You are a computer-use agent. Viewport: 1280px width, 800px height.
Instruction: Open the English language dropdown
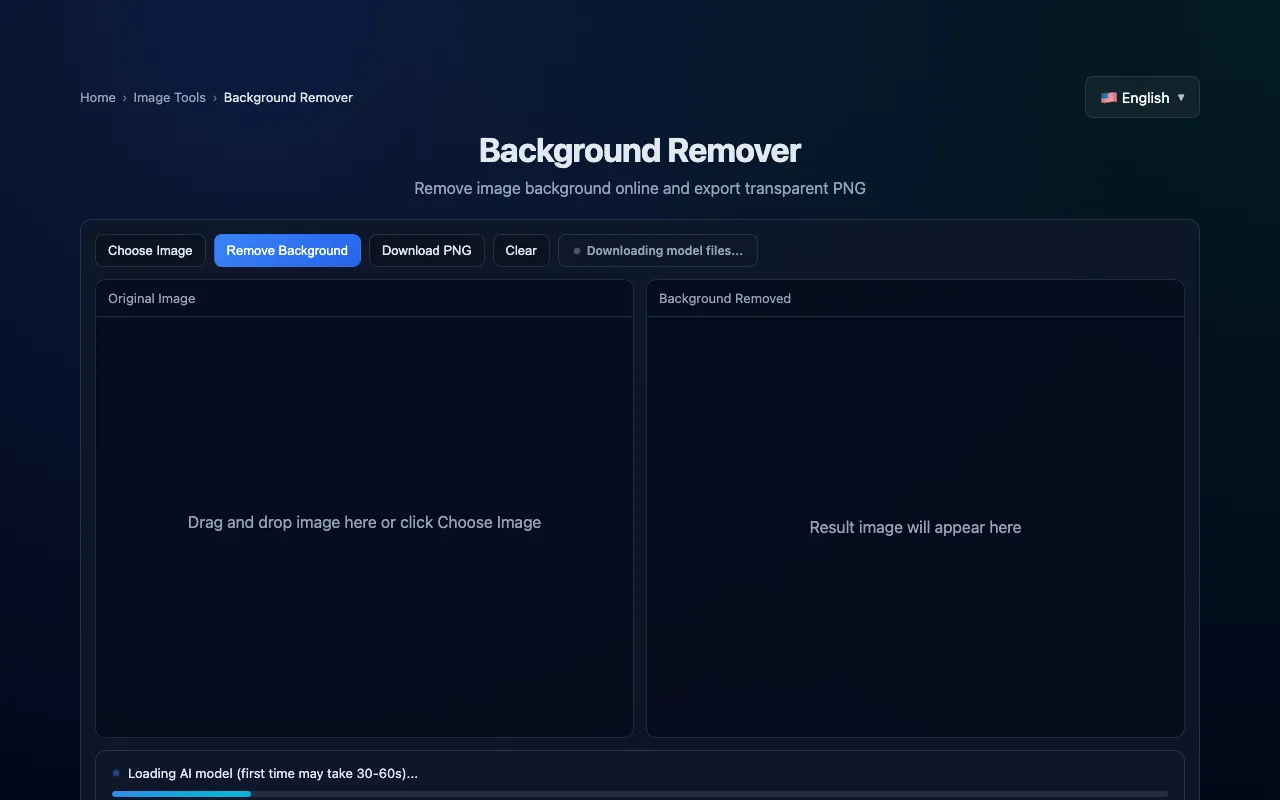pos(1142,97)
